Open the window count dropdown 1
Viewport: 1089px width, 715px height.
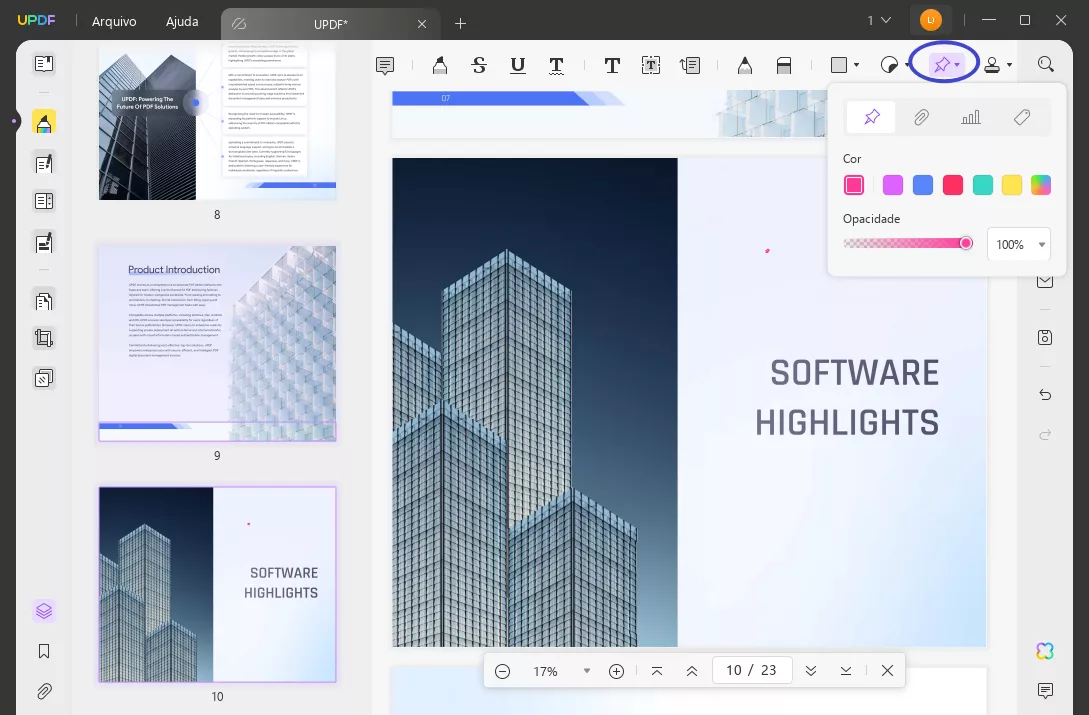tap(879, 20)
